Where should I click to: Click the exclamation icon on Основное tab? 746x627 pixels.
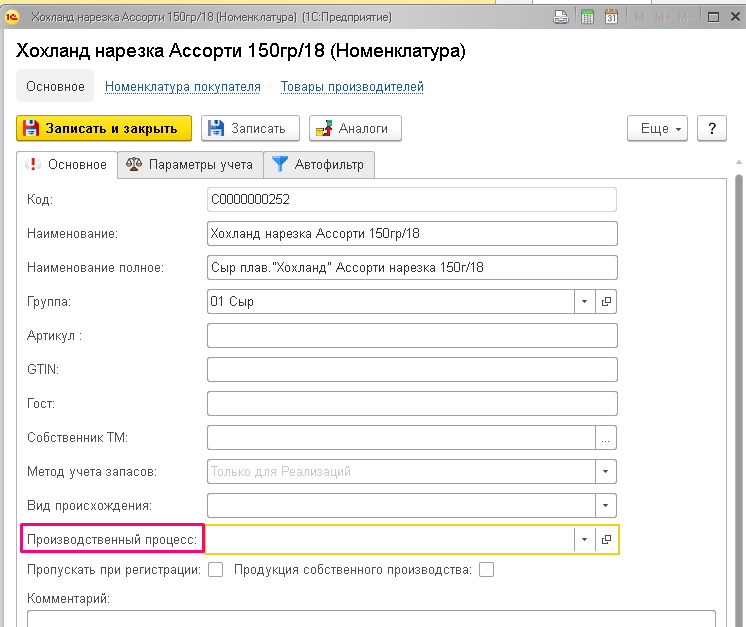(33, 164)
